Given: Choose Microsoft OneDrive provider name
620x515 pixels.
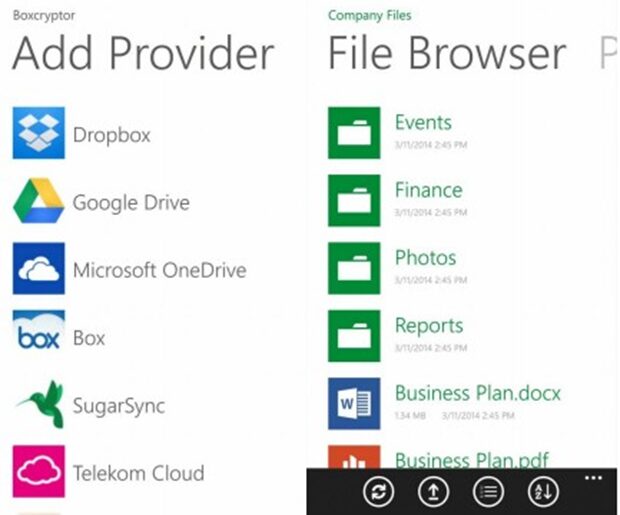Looking at the screenshot, I should pos(160,271).
